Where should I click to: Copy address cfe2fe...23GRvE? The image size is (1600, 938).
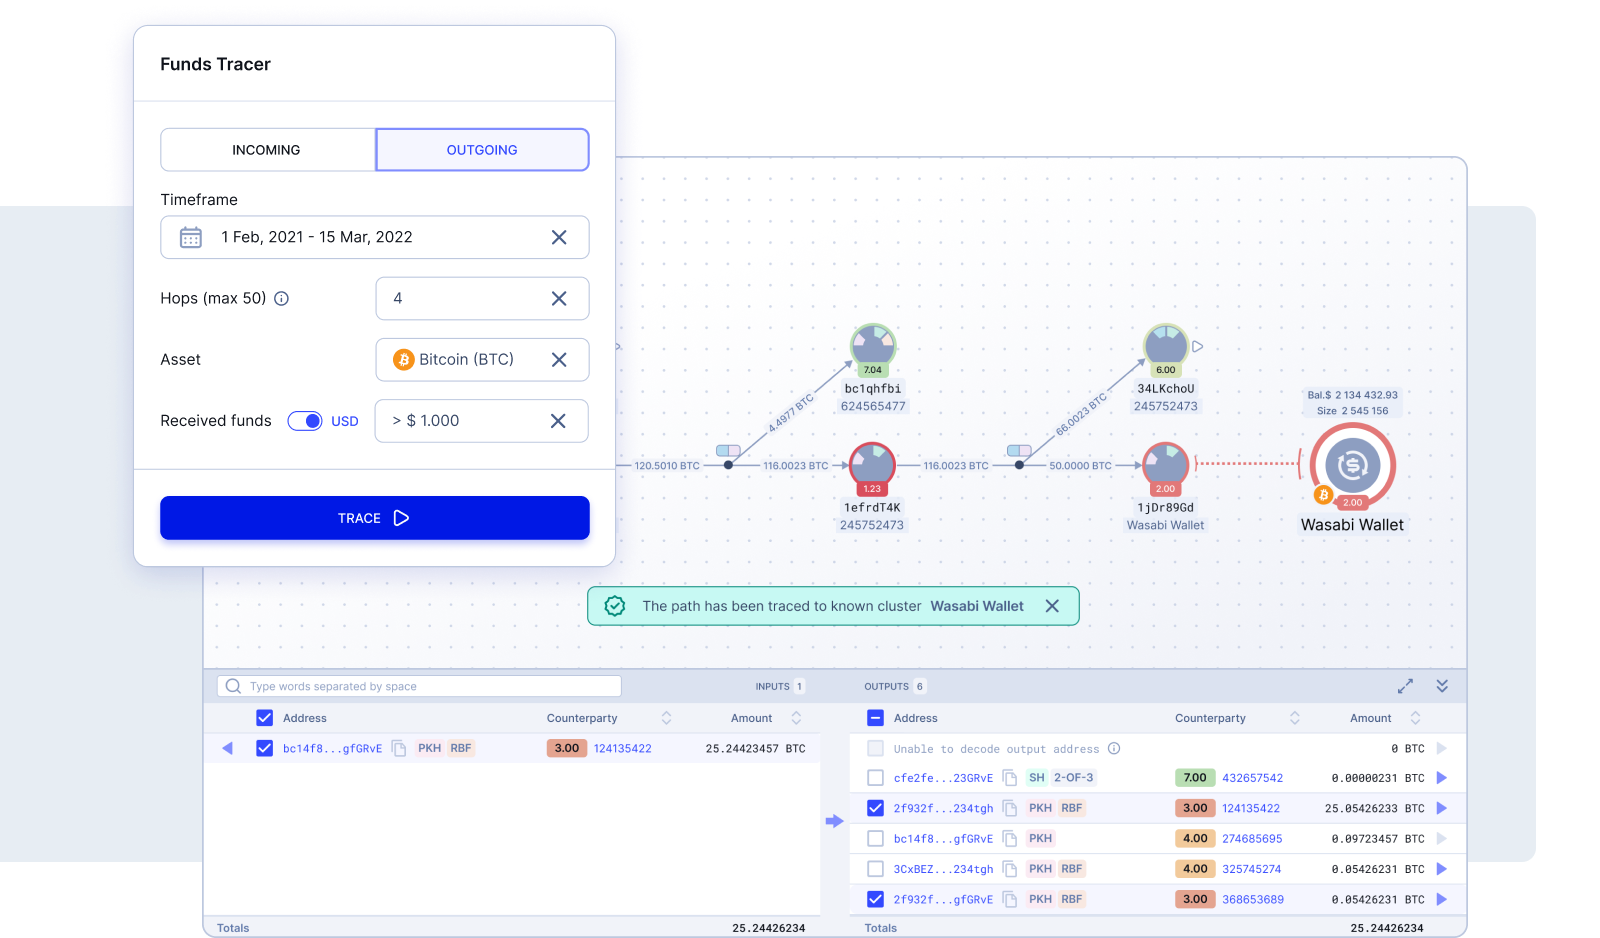(1010, 778)
